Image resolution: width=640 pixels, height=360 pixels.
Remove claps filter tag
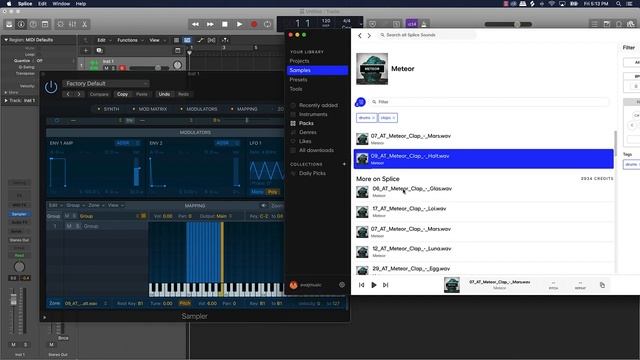[x=394, y=118]
